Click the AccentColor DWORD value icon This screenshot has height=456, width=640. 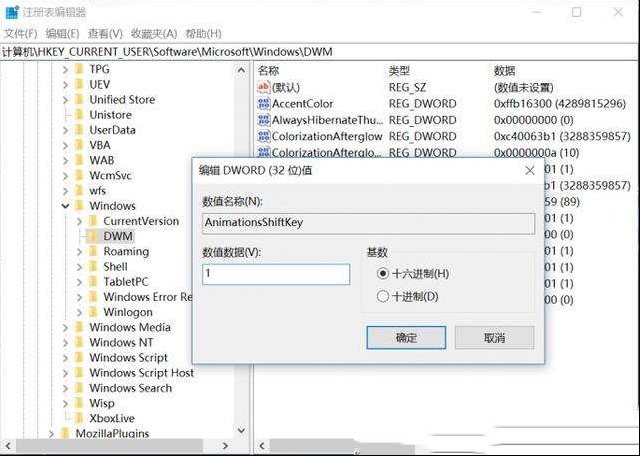[x=264, y=104]
